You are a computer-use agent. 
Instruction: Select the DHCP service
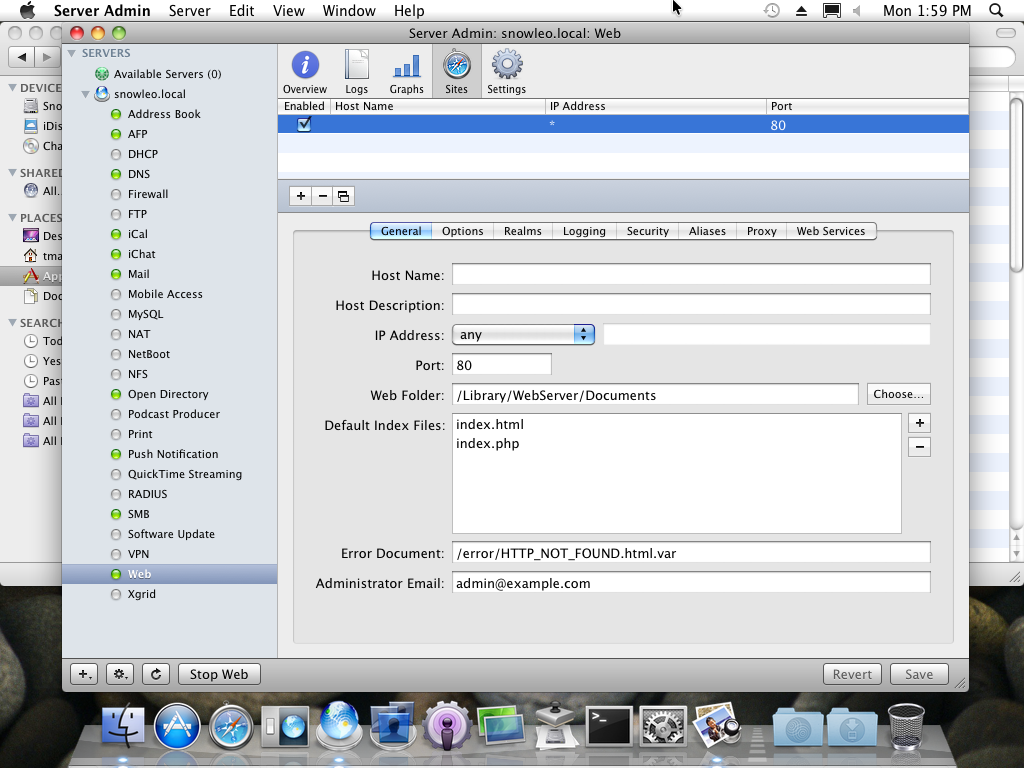[x=142, y=154]
